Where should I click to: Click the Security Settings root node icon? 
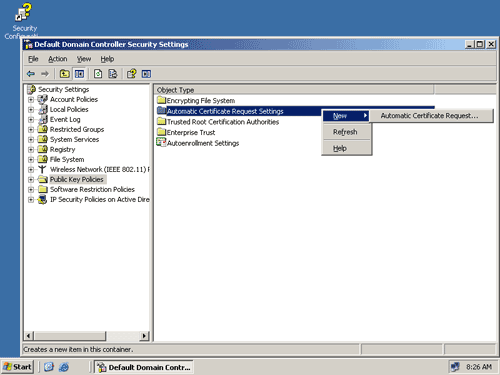tap(32, 89)
